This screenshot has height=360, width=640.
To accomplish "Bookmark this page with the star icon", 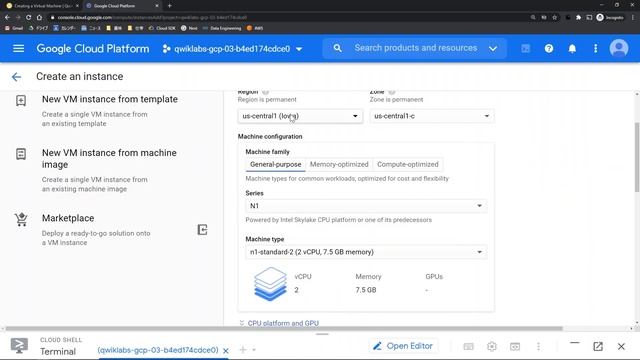I will 555,18.
